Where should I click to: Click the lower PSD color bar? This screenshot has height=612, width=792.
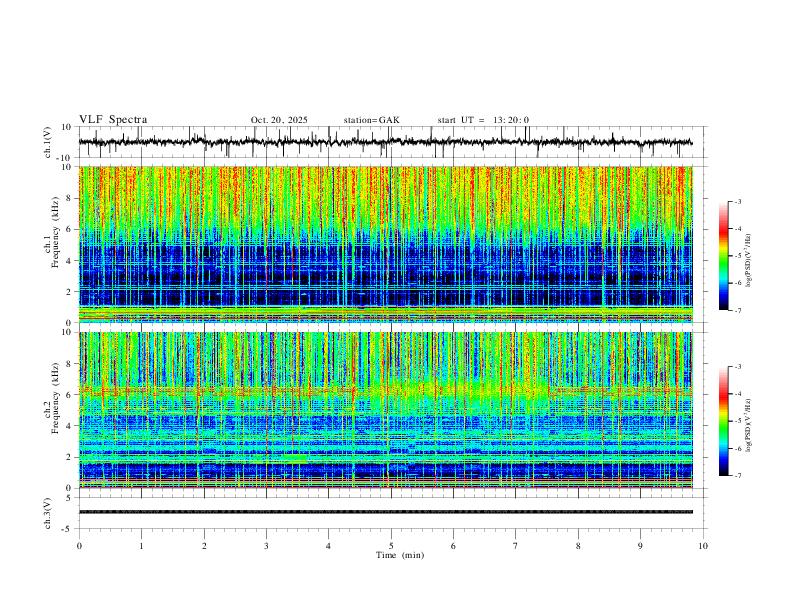point(724,421)
